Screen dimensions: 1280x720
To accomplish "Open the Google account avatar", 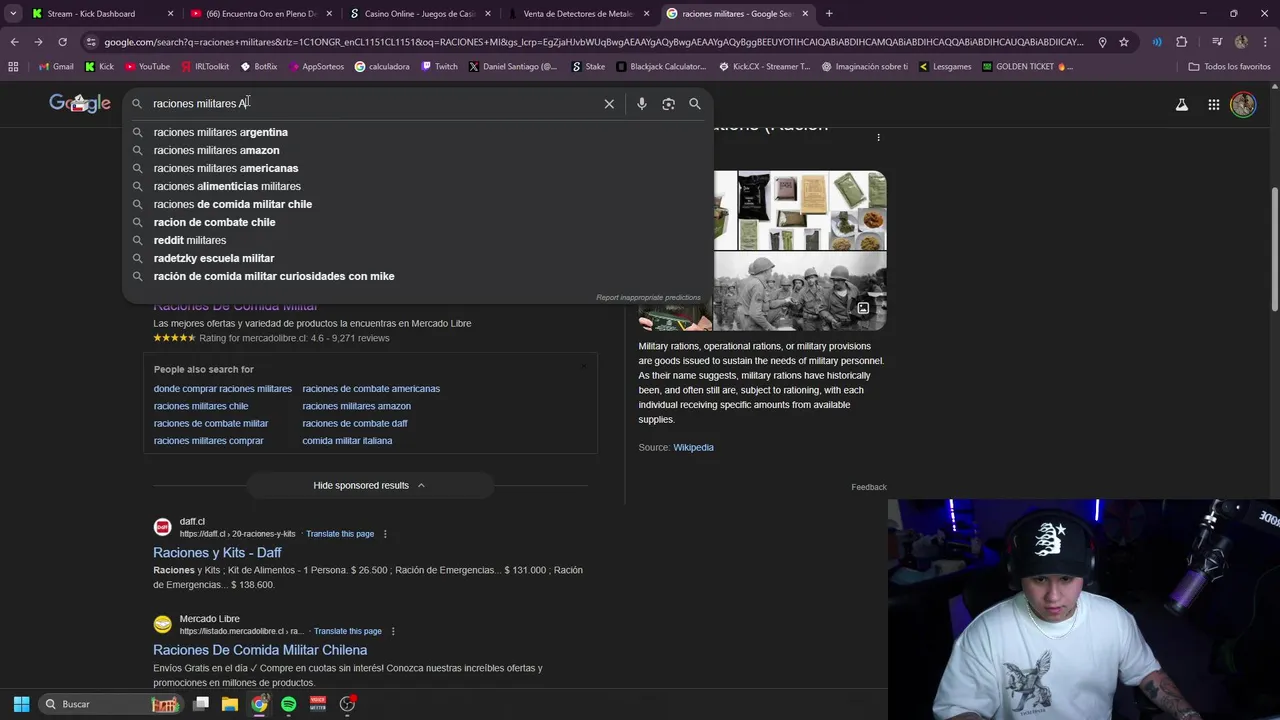I will [x=1243, y=104].
